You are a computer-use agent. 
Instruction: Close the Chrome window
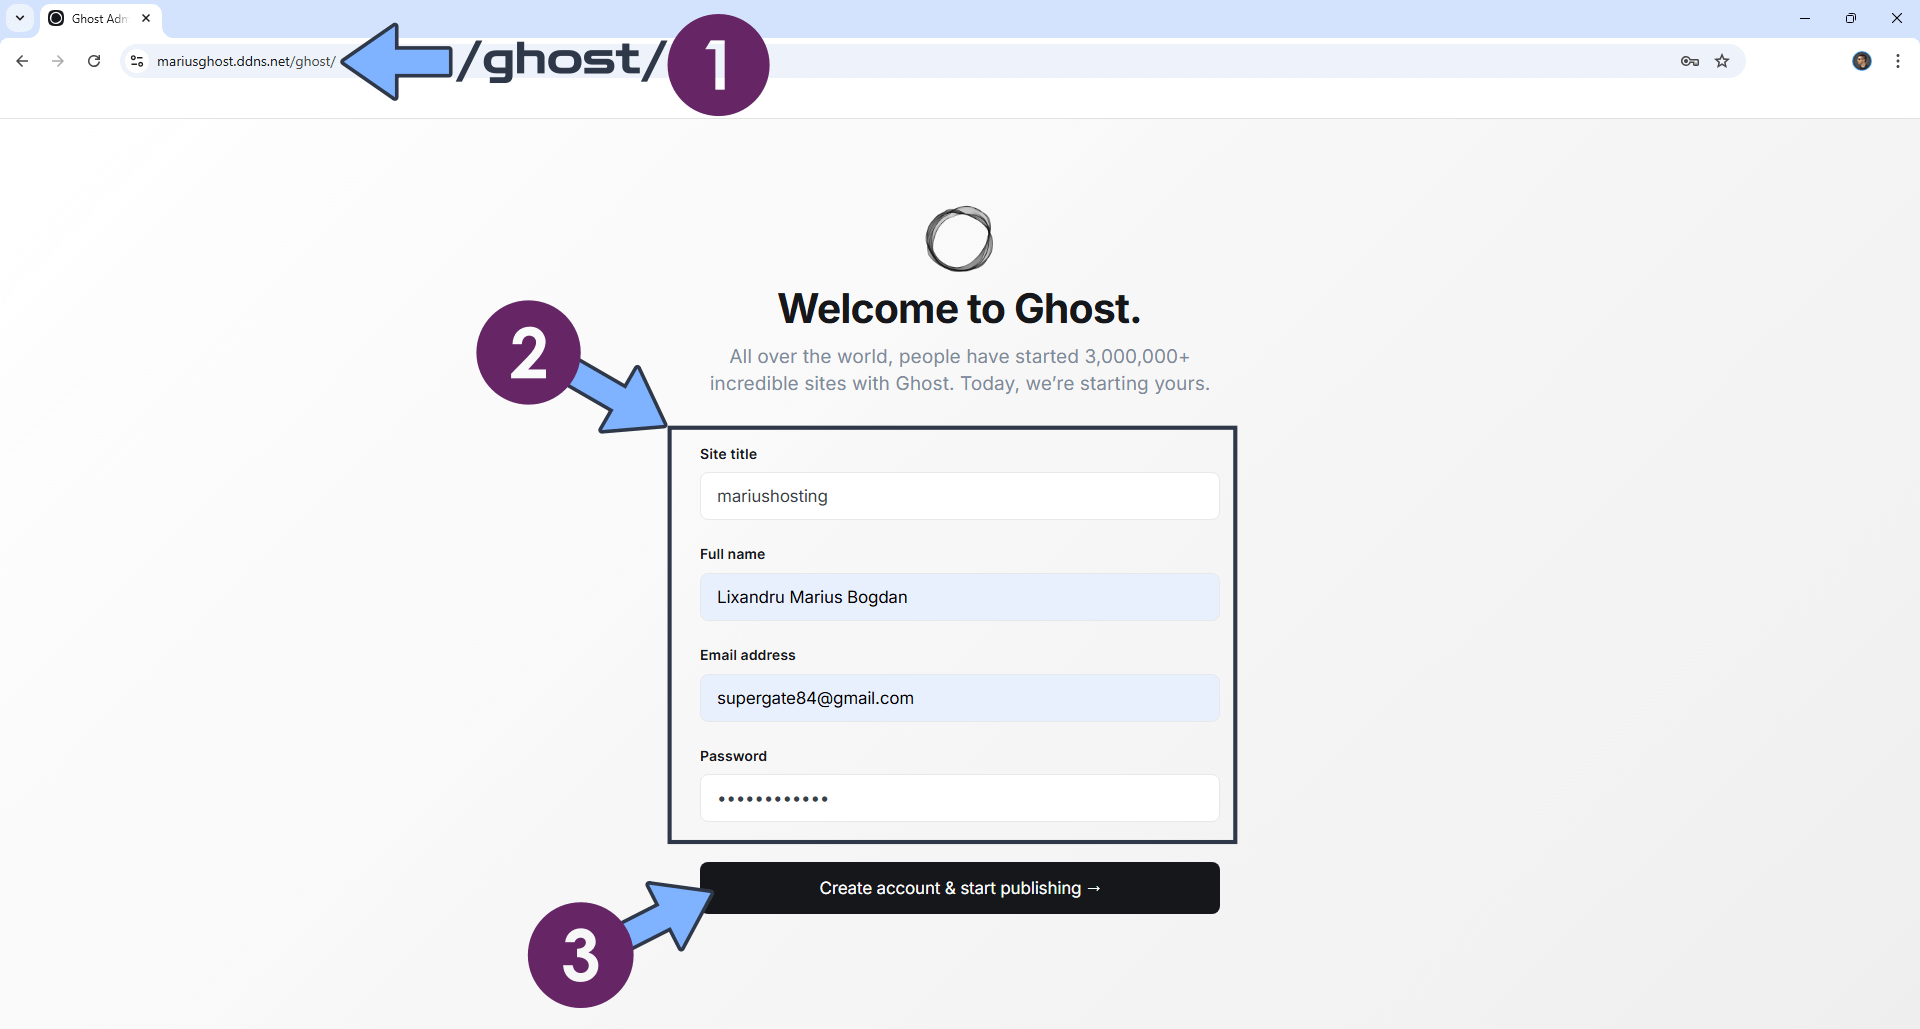coord(1896,18)
